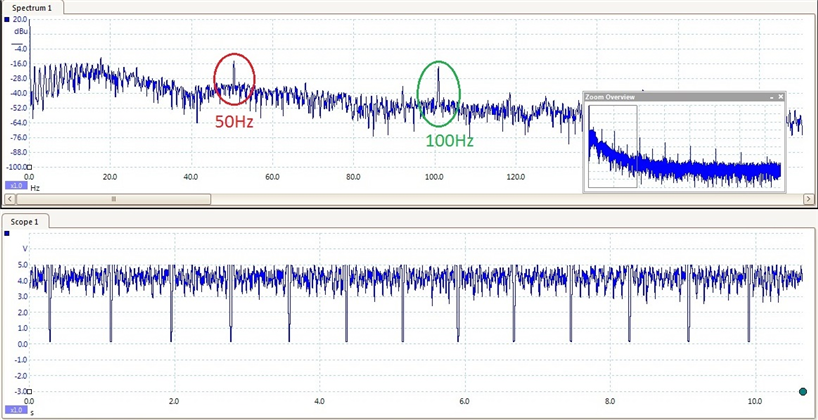
Task: Click the zoom selection rectangle in Zoom Overview
Action: [612, 146]
